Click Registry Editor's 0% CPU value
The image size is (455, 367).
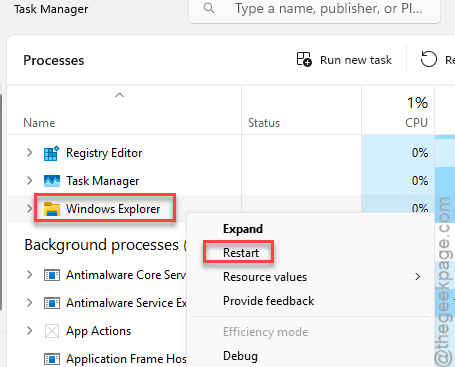point(420,153)
